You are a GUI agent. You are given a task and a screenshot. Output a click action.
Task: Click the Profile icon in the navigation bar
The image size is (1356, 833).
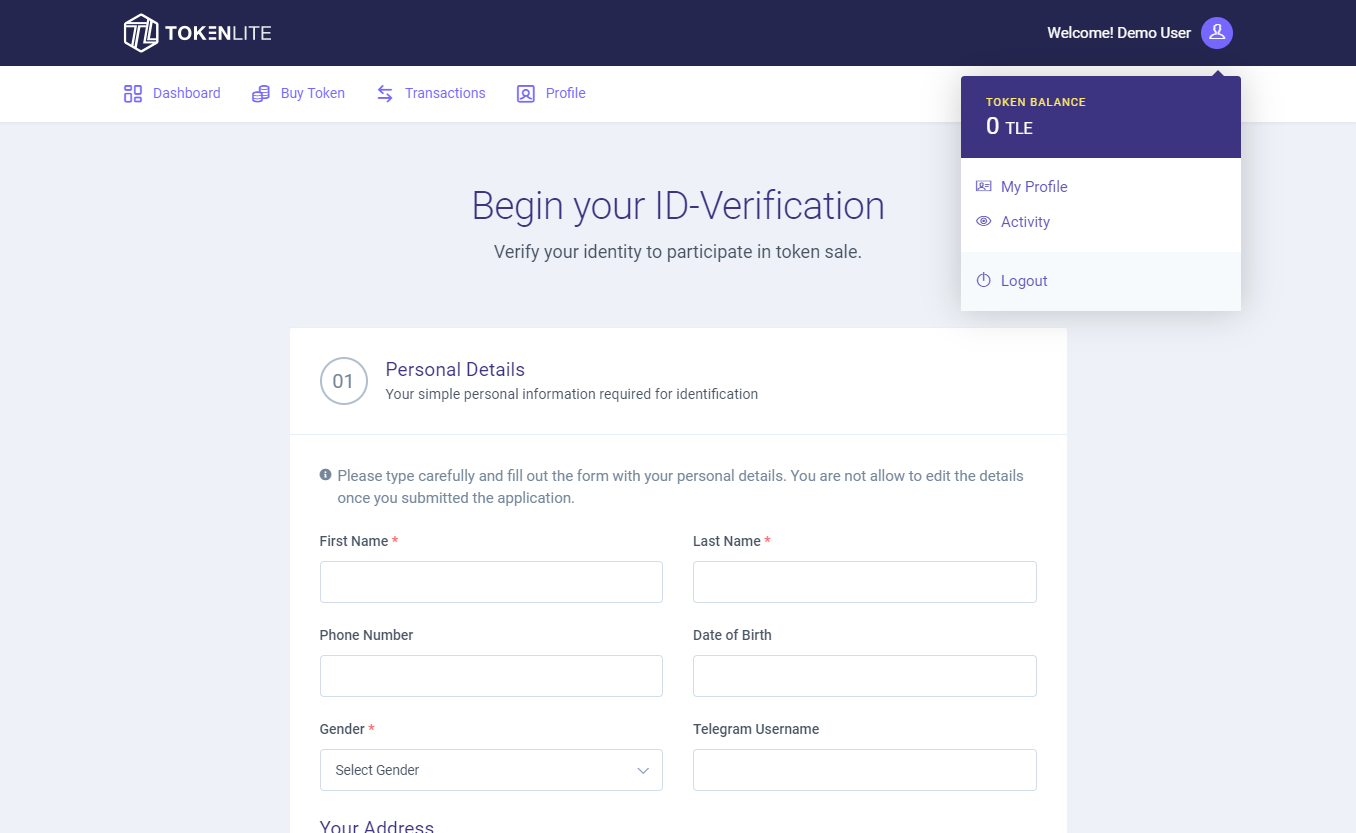click(525, 93)
